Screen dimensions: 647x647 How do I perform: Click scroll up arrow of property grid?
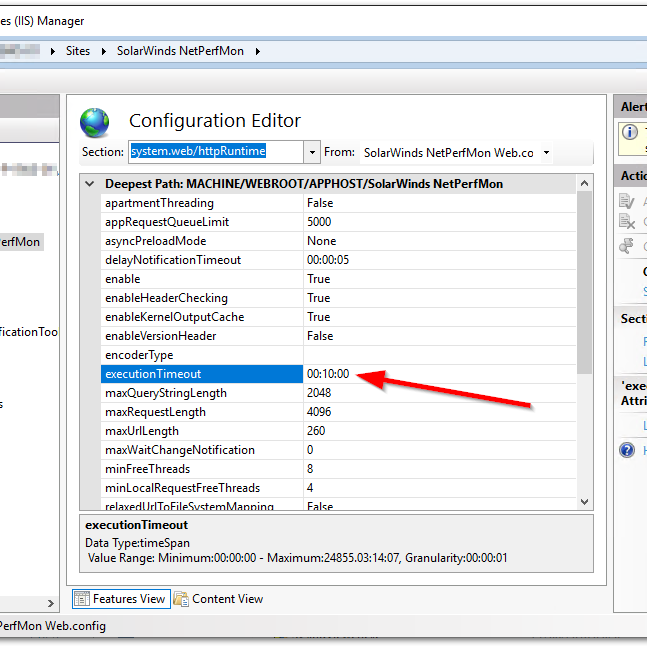click(584, 183)
